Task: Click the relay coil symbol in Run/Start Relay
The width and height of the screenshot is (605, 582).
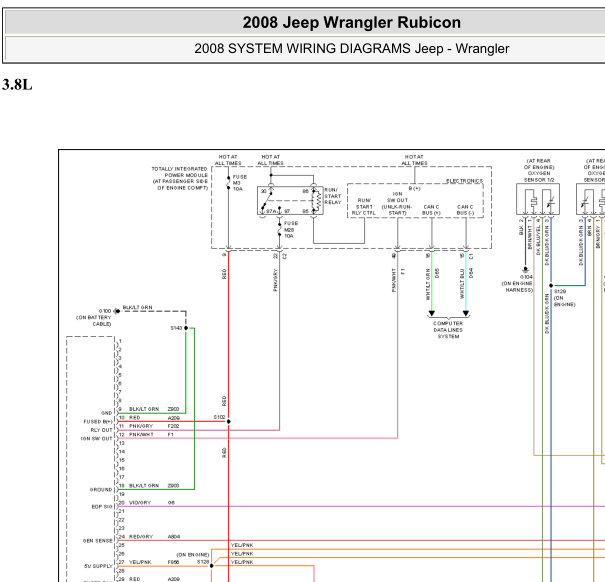Action: 318,201
